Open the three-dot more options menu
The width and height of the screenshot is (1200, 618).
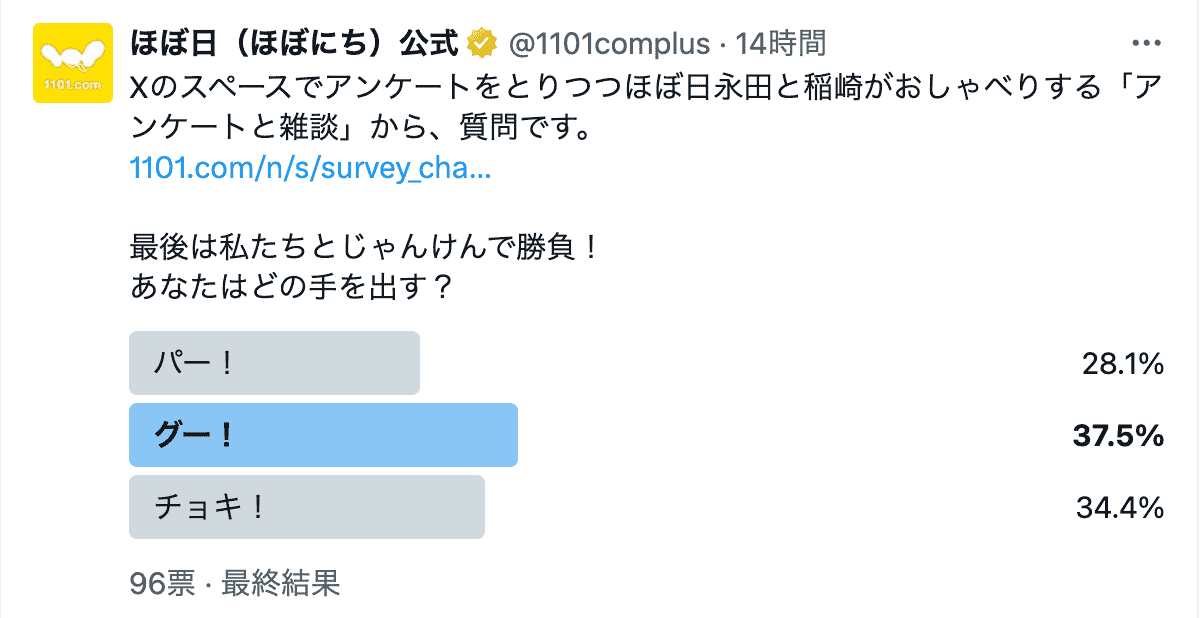(1144, 44)
